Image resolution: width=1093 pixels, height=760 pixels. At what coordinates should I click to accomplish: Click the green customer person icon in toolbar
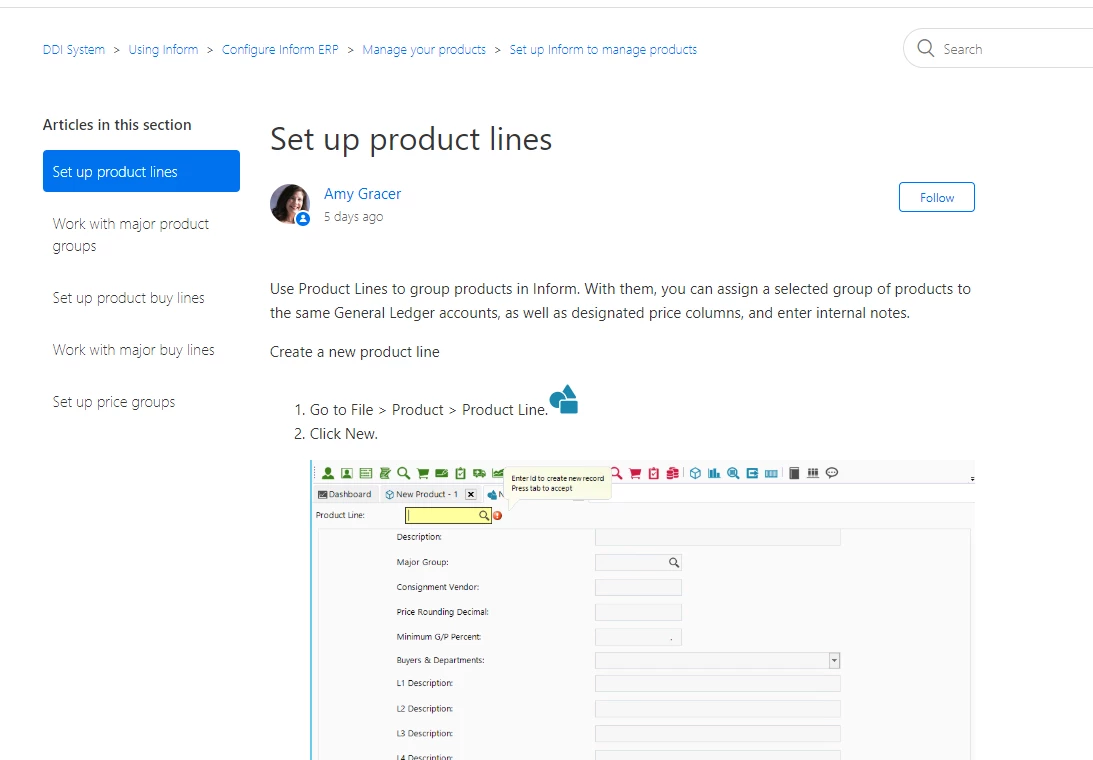328,473
